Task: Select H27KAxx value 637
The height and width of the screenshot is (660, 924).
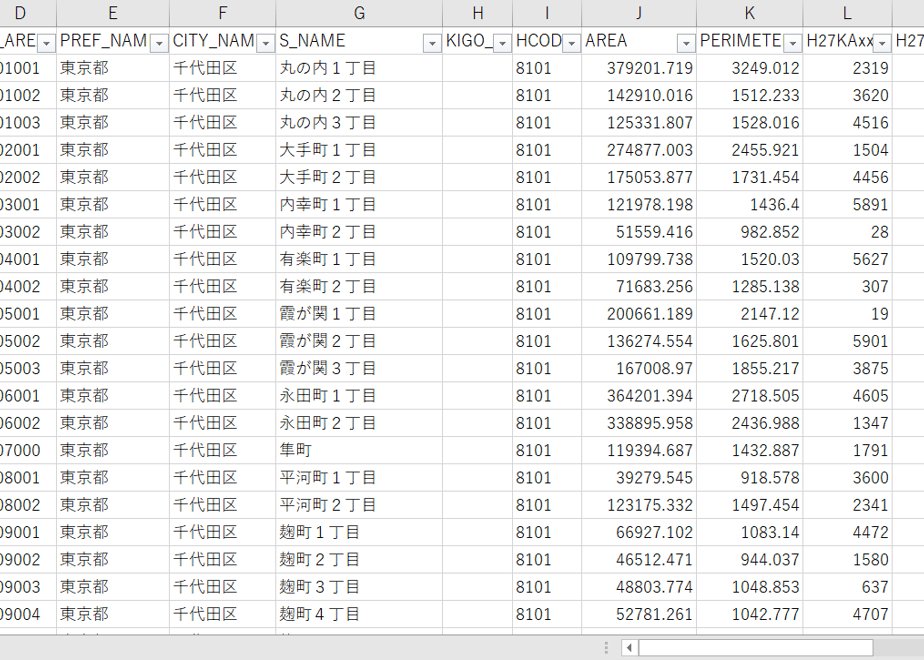Action: click(847, 587)
